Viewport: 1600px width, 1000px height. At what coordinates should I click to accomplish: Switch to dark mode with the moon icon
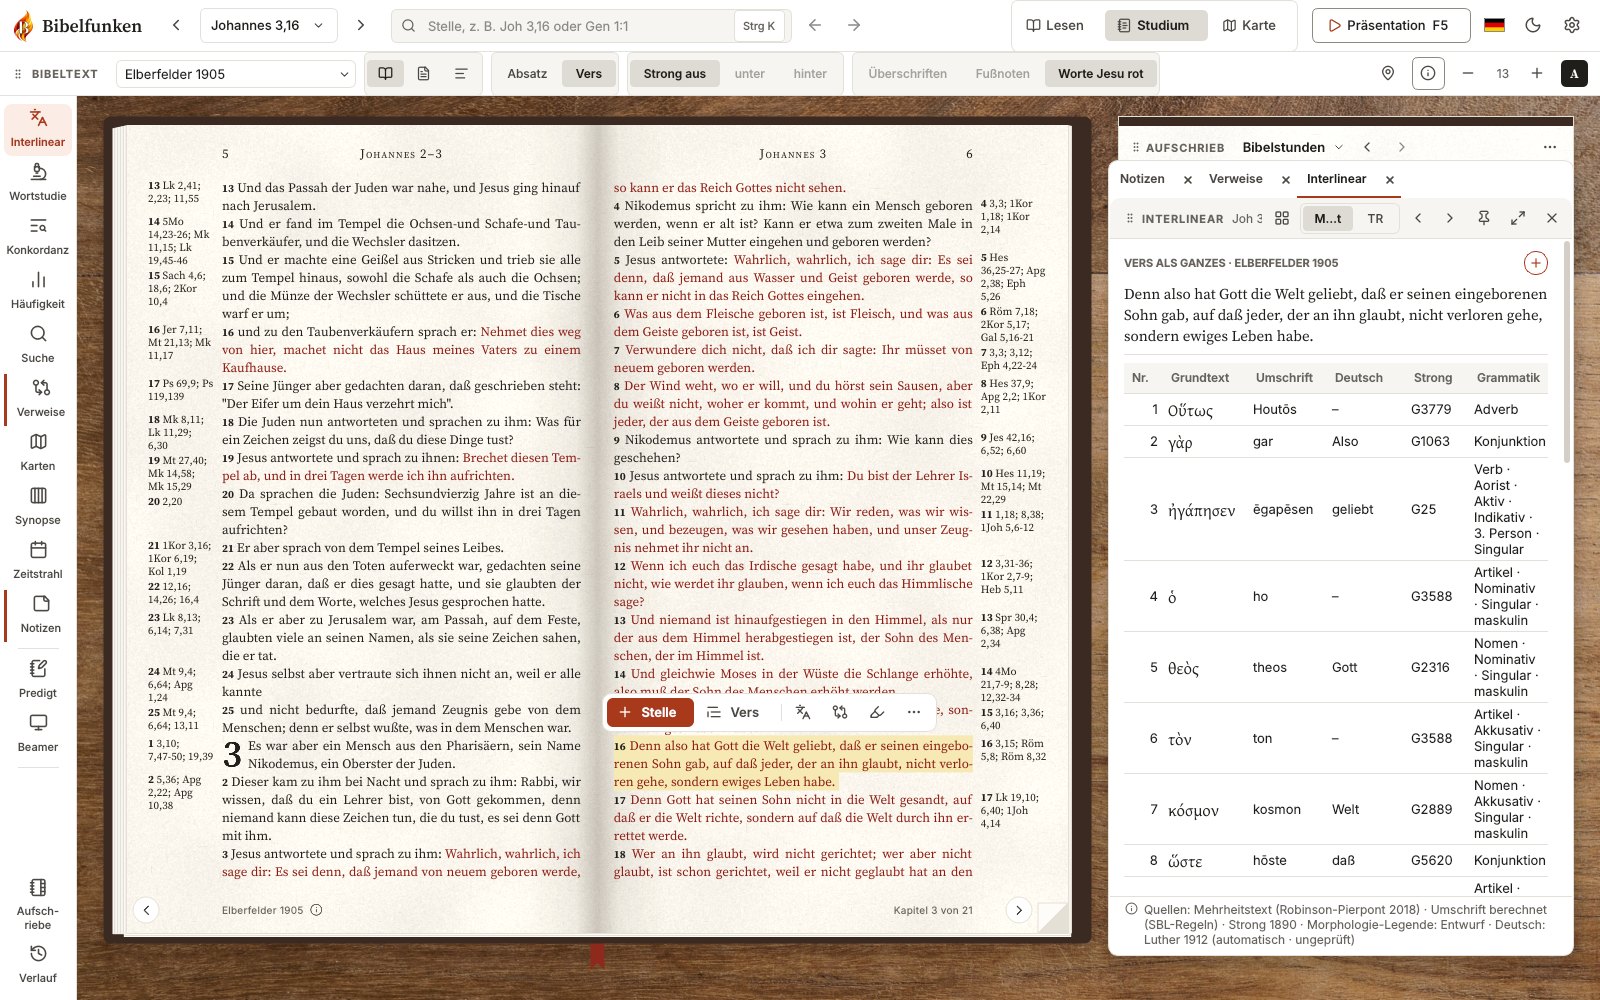[1533, 25]
